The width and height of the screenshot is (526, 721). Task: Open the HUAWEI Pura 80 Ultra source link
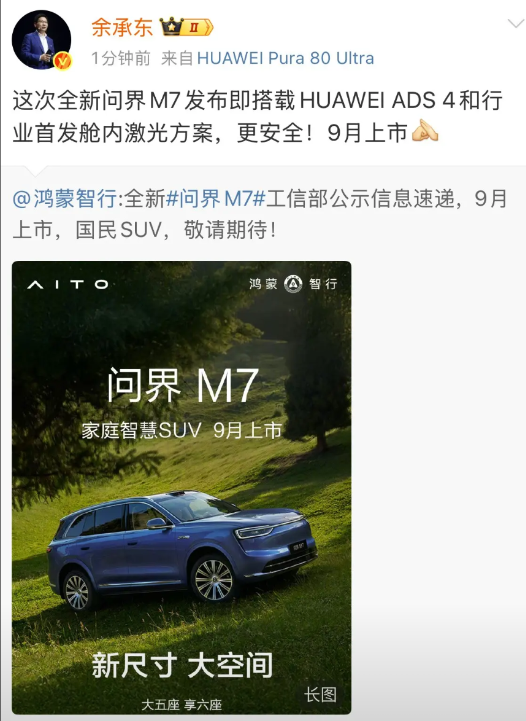click(x=285, y=58)
